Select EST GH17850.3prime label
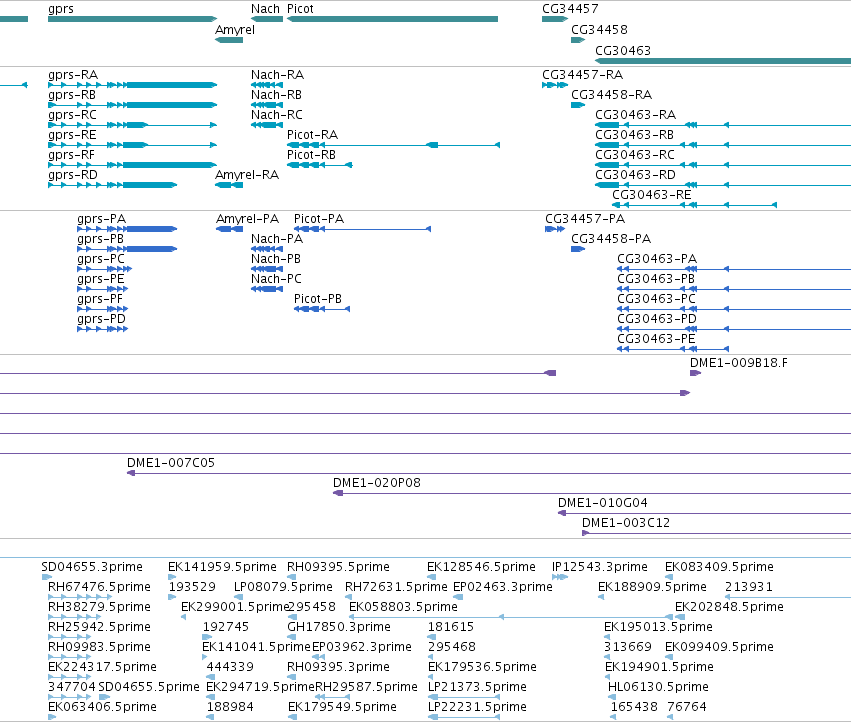This screenshot has width=851, height=722. (339, 627)
